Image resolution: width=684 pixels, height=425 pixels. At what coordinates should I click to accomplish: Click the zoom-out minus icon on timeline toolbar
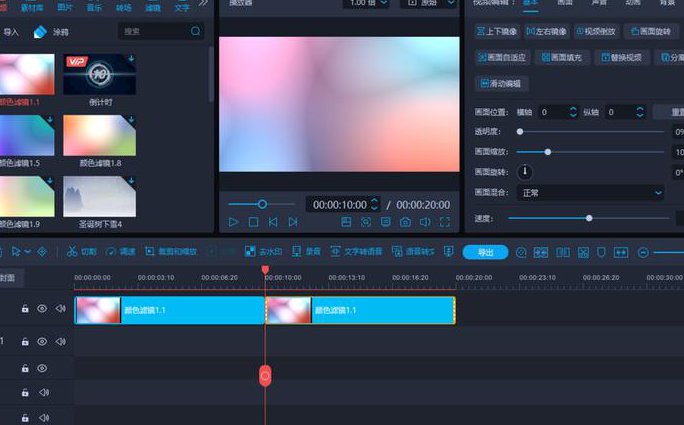tap(643, 252)
